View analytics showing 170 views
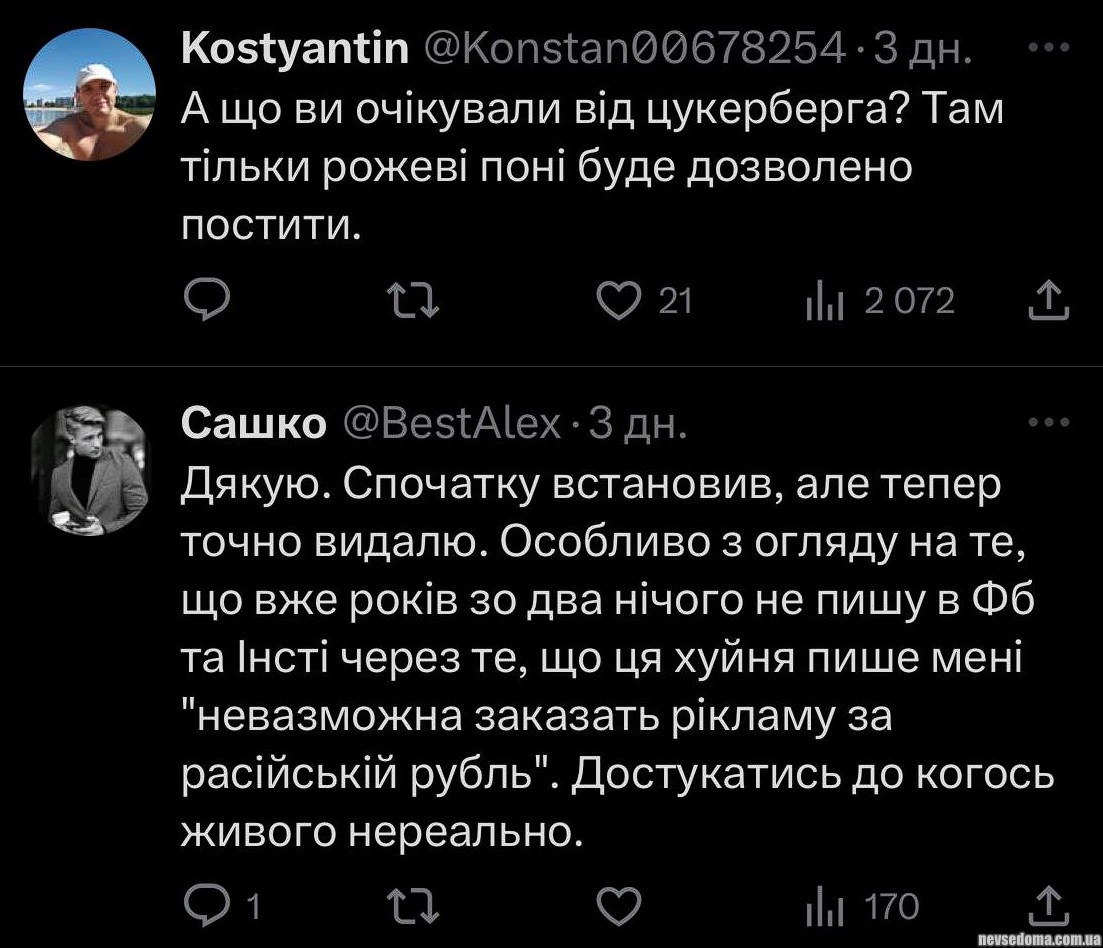The height and width of the screenshot is (948, 1103). (822, 907)
